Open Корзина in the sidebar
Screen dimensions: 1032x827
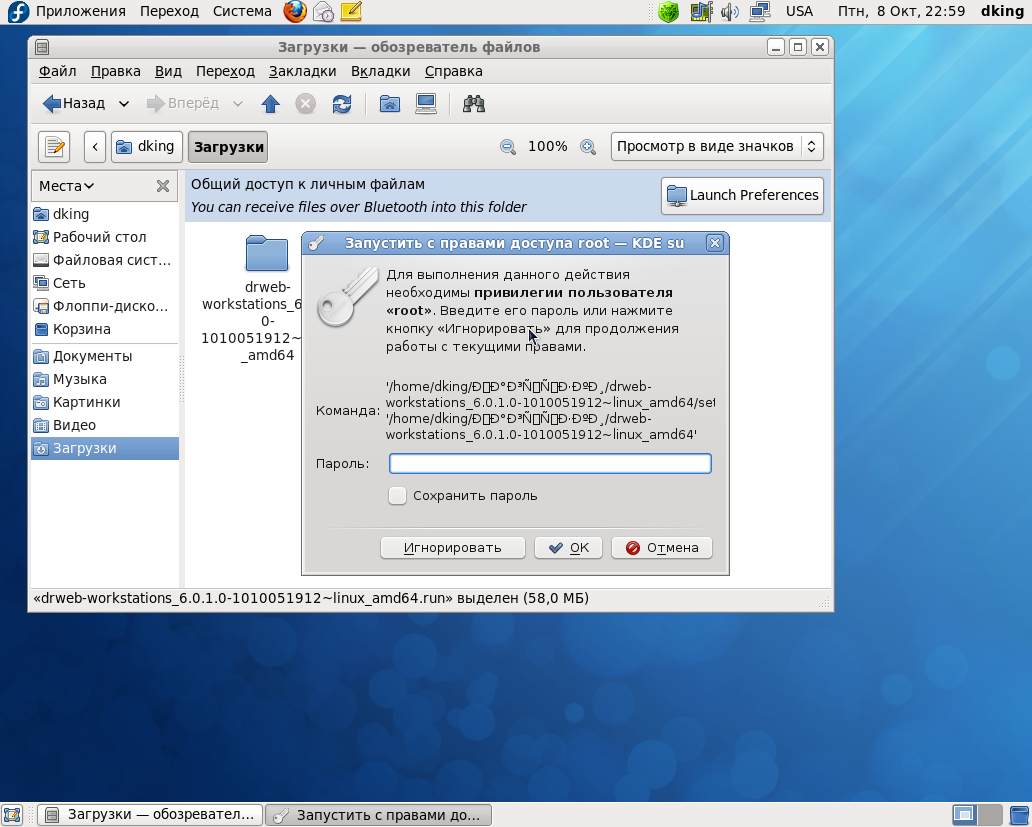[x=105, y=330]
